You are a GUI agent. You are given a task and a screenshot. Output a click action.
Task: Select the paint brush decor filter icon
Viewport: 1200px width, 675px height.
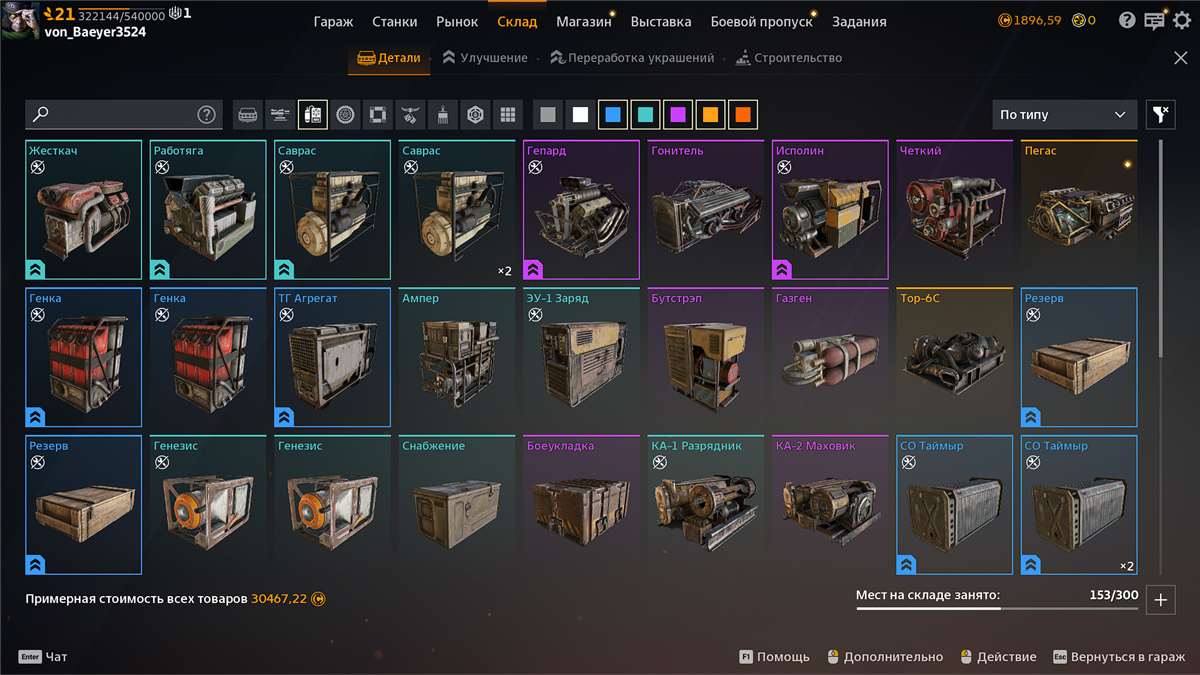443,114
